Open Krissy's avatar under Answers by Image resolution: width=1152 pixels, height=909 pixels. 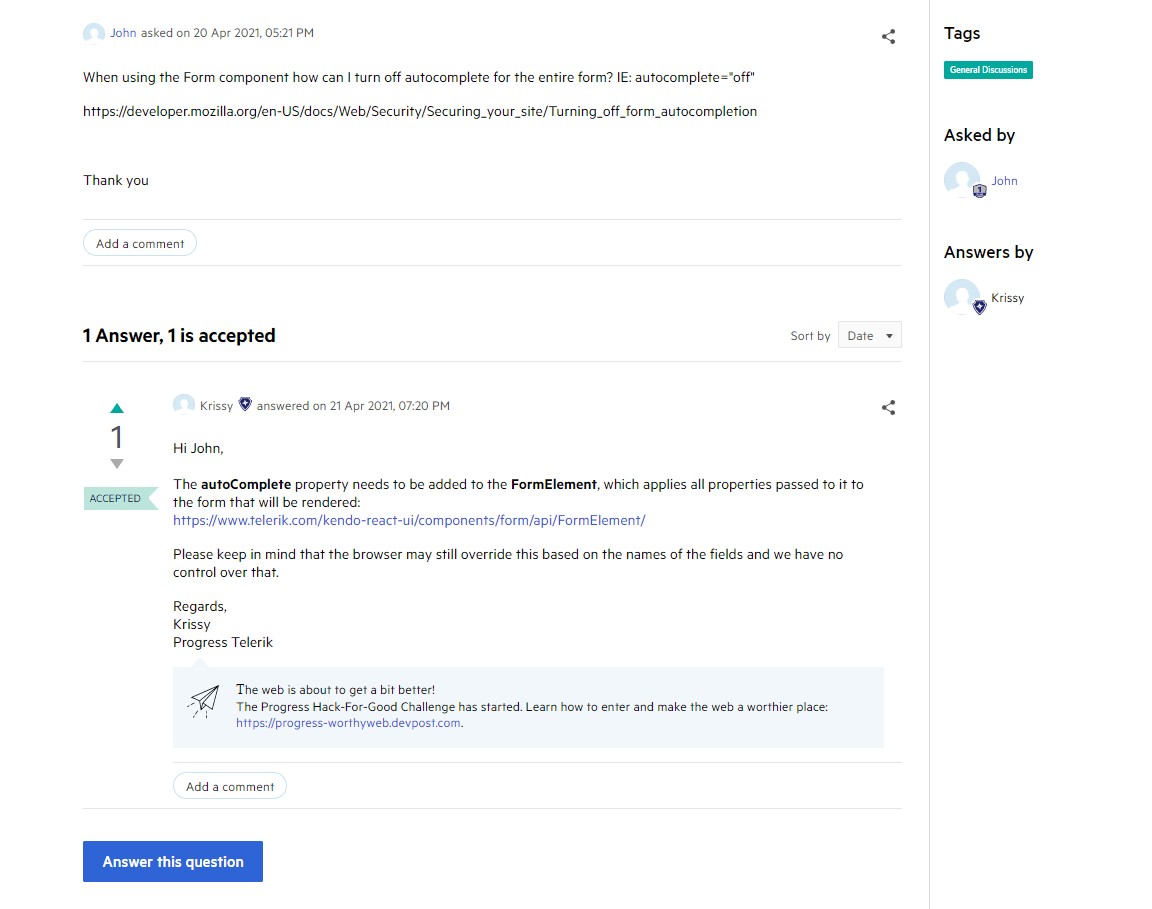tap(962, 297)
